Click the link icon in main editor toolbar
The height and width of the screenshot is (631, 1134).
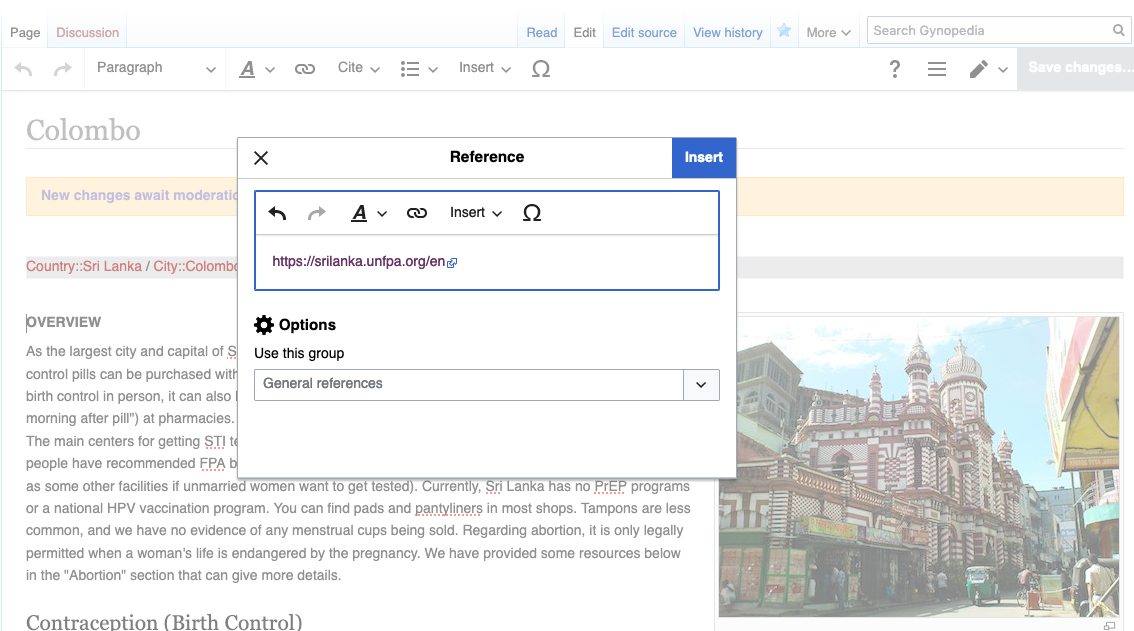click(305, 68)
